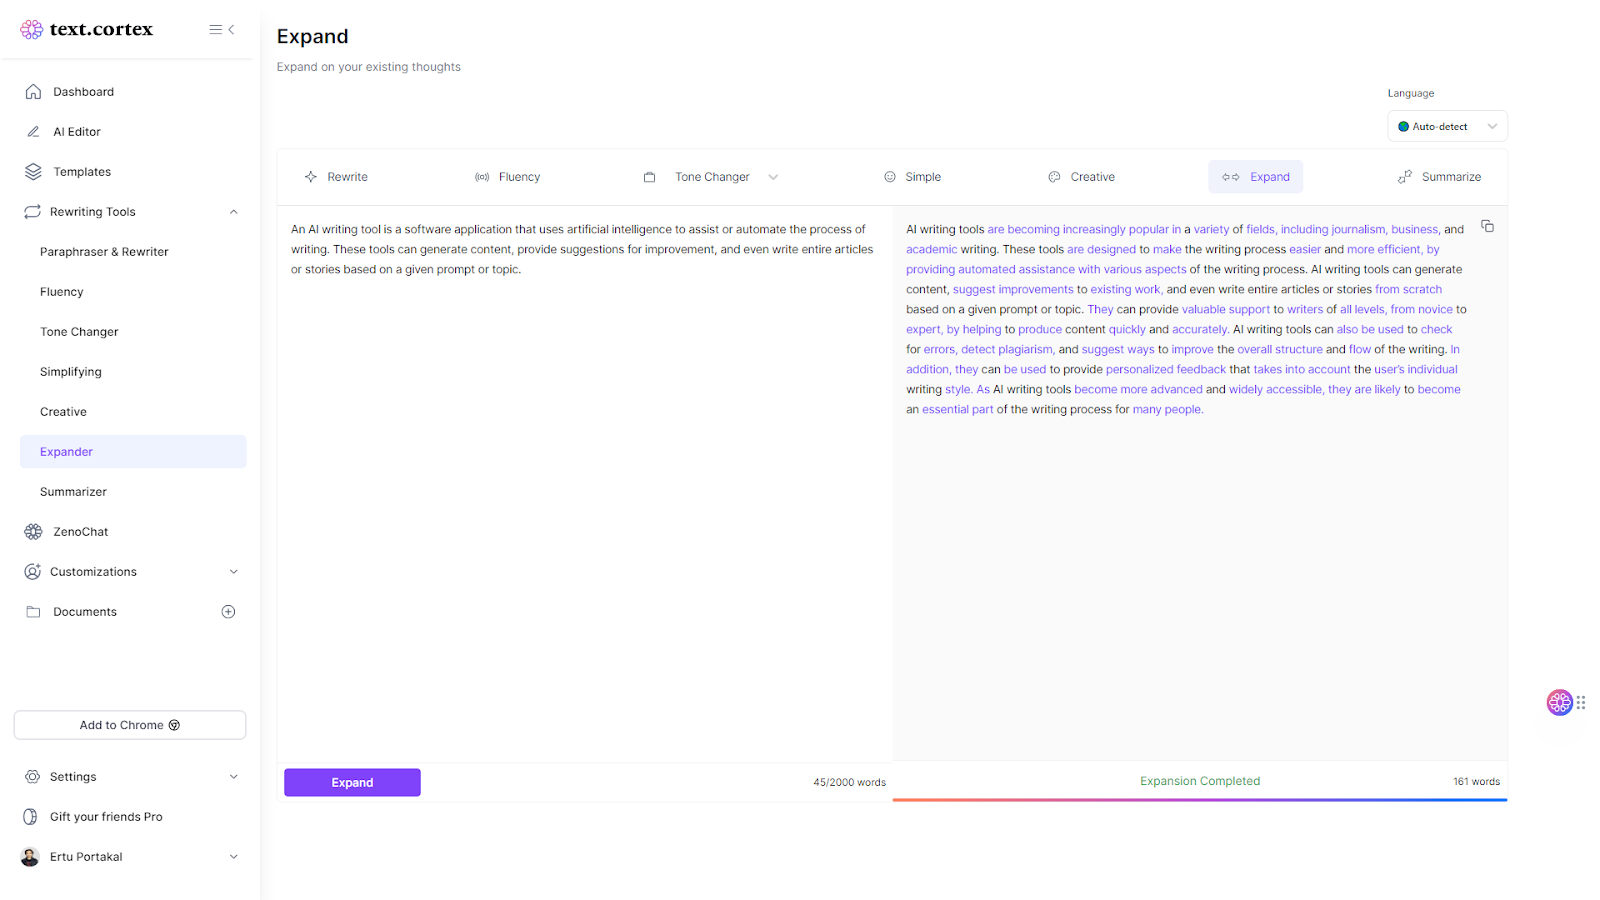Click the Rewriting Tools loop icon
1600x900 pixels.
pos(32,212)
